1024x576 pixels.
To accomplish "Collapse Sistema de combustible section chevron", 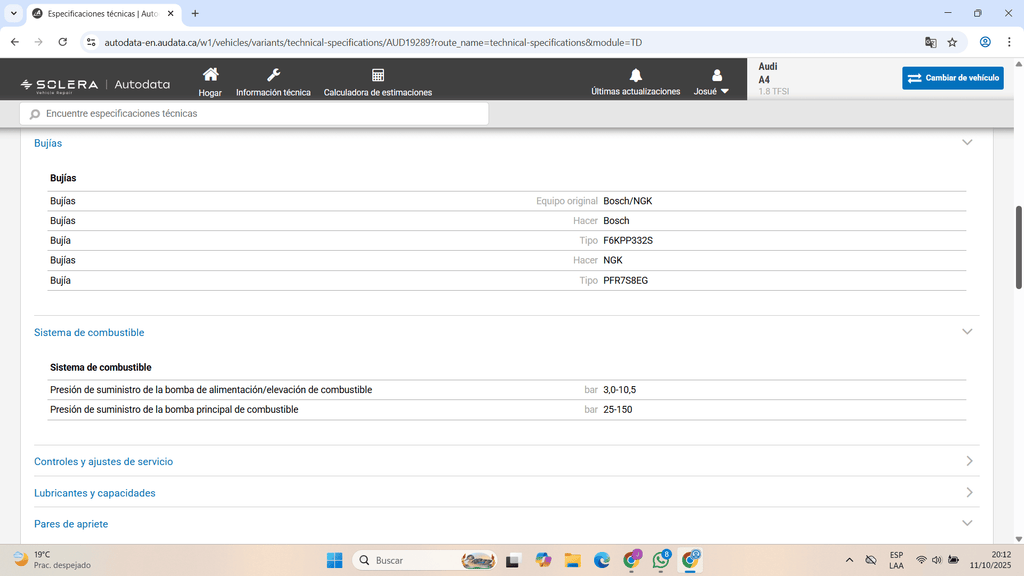I will [x=966, y=332].
